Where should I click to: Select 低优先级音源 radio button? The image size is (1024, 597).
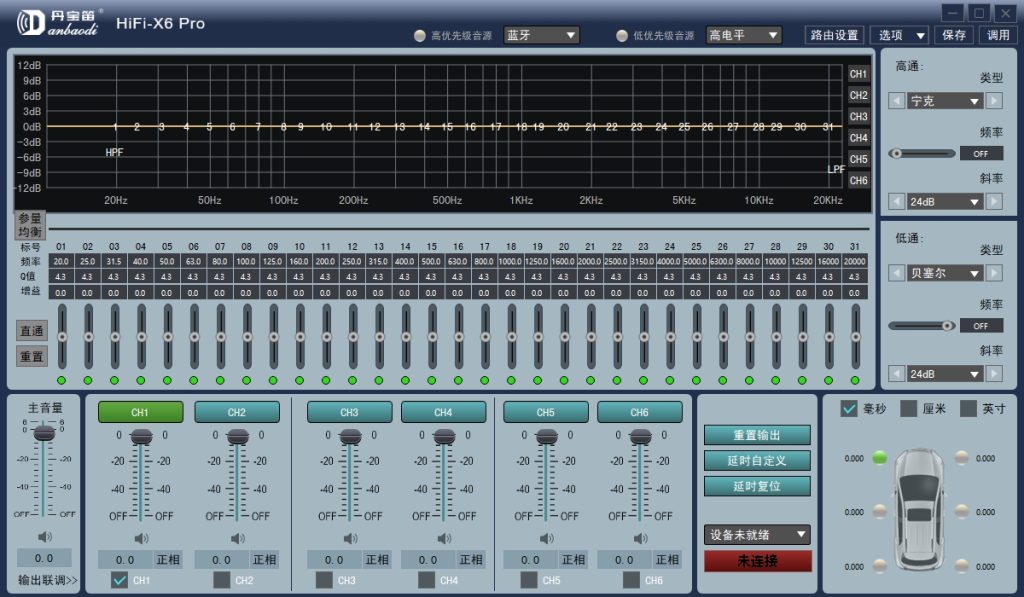[622, 35]
